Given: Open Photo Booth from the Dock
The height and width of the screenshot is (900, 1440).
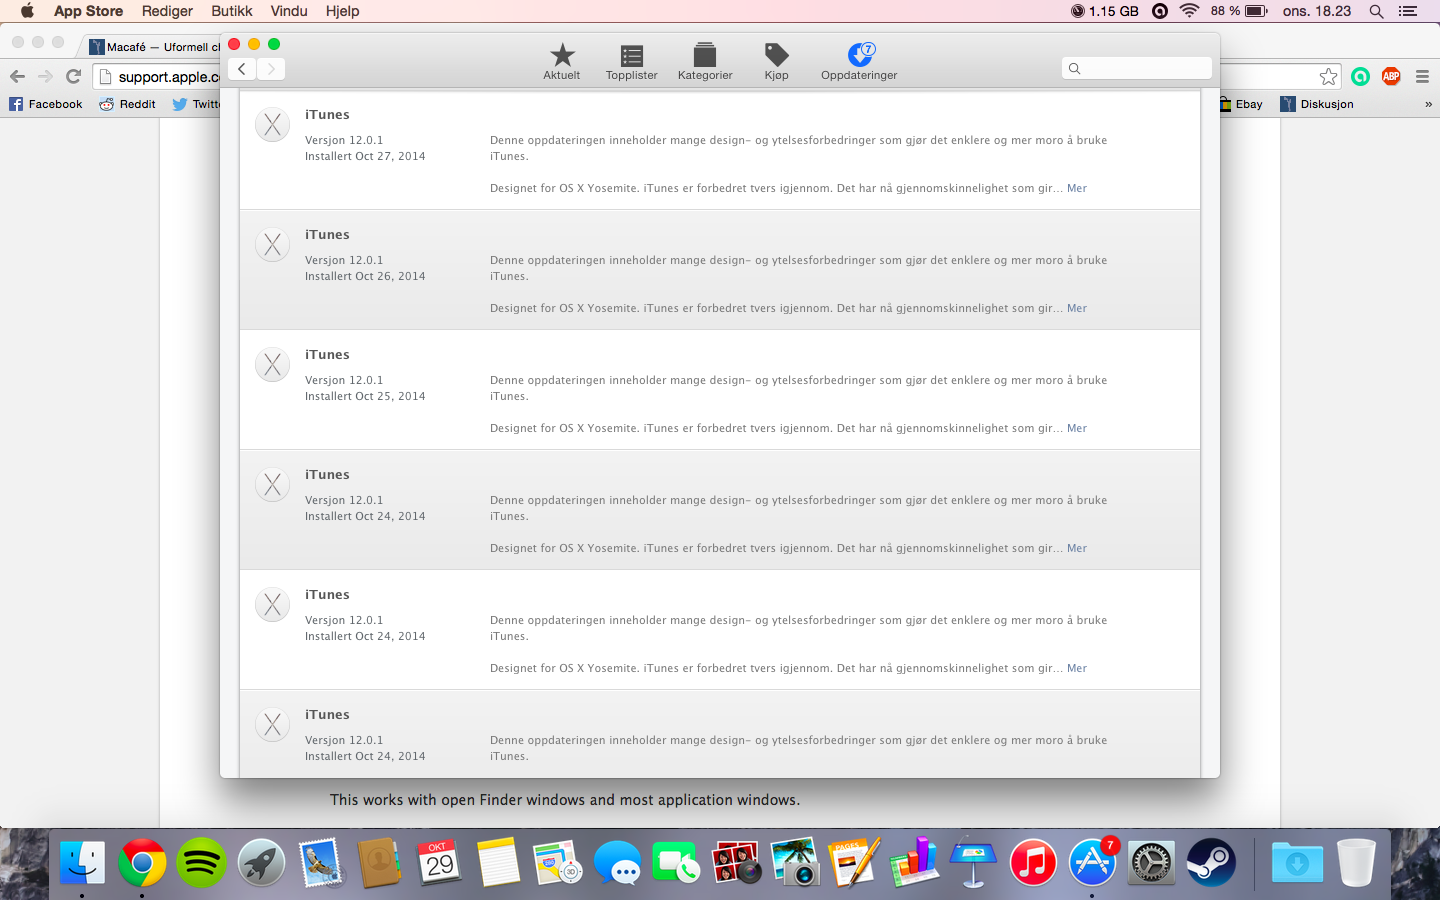Looking at the screenshot, I should point(736,862).
